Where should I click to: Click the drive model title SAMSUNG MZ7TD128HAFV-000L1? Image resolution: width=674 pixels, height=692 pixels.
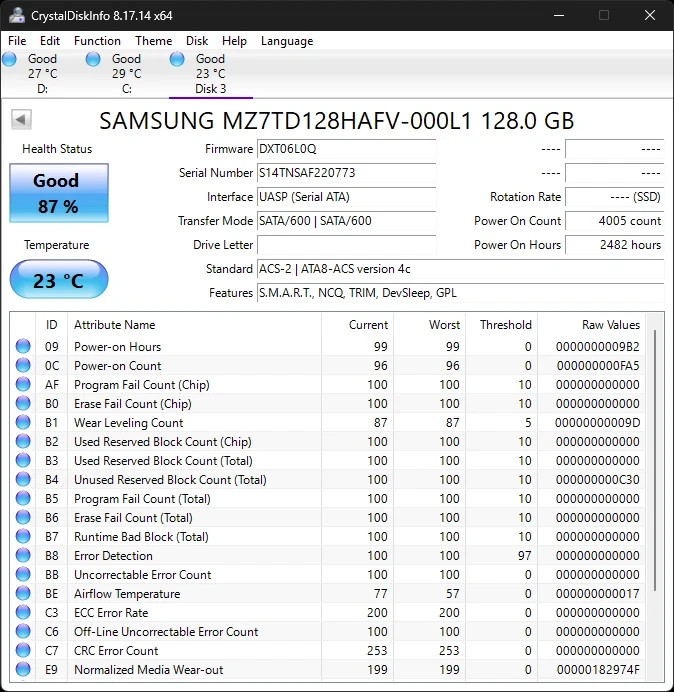point(286,120)
